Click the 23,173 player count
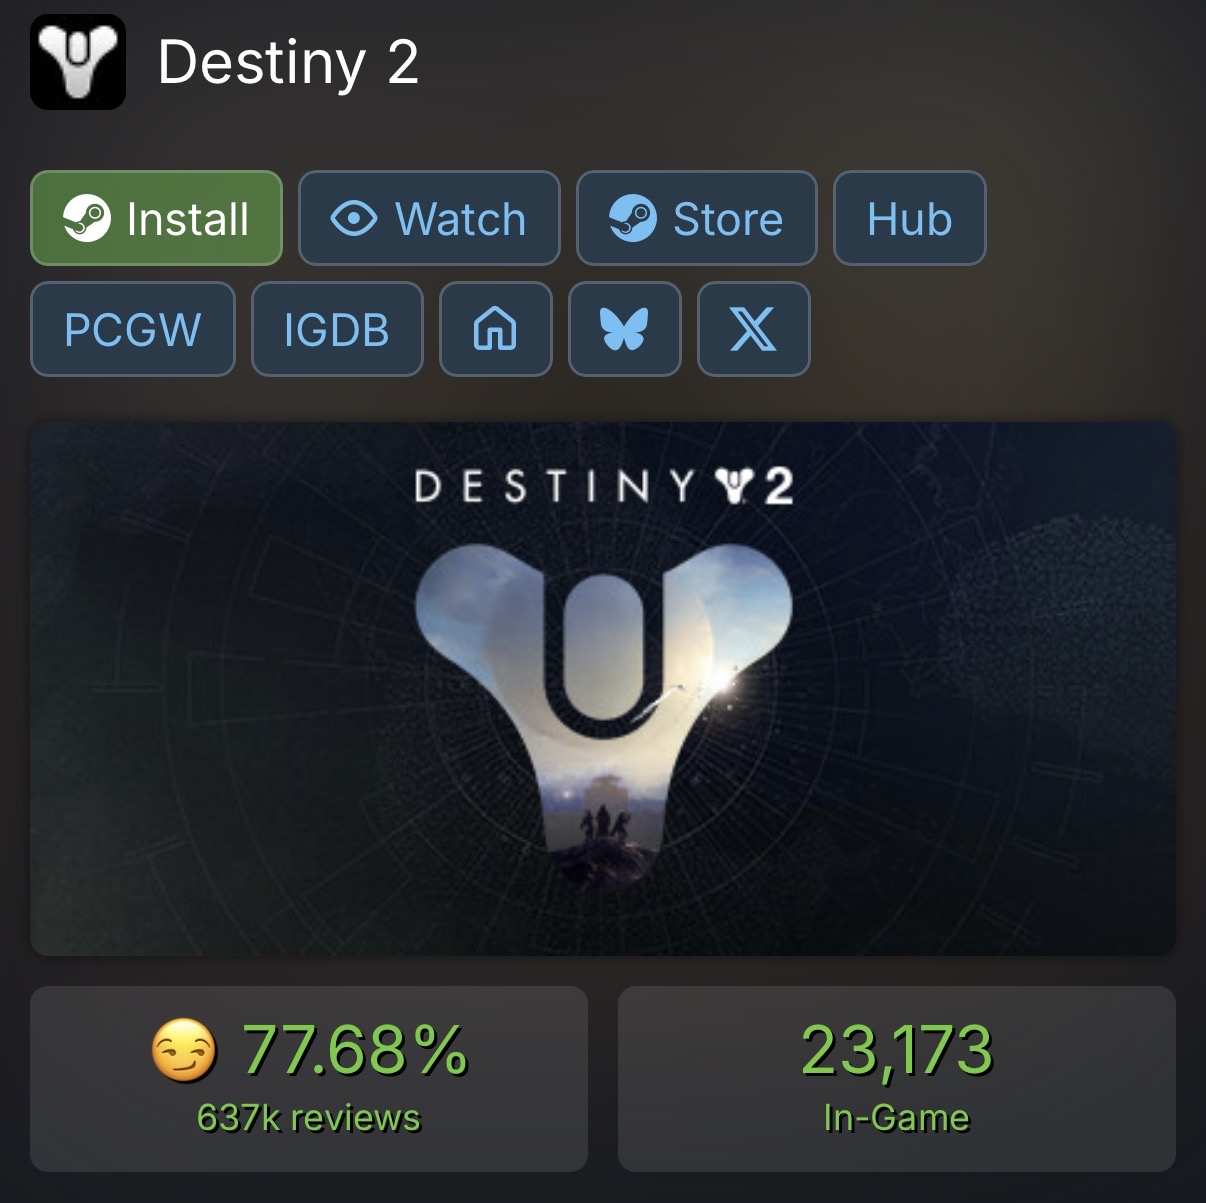The image size is (1206, 1203). coord(897,1050)
